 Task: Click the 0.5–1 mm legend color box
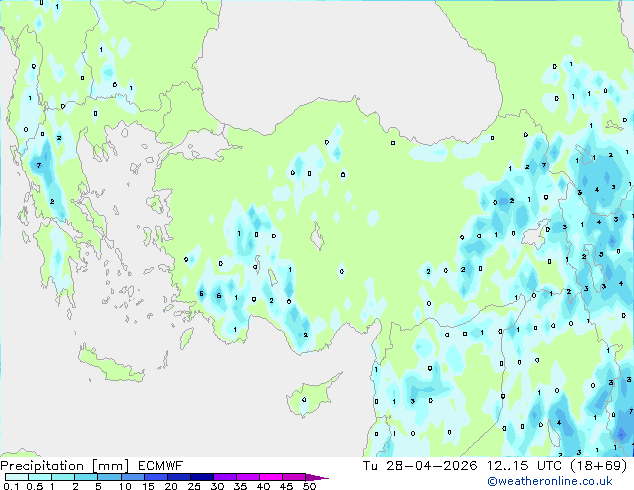[40, 477]
